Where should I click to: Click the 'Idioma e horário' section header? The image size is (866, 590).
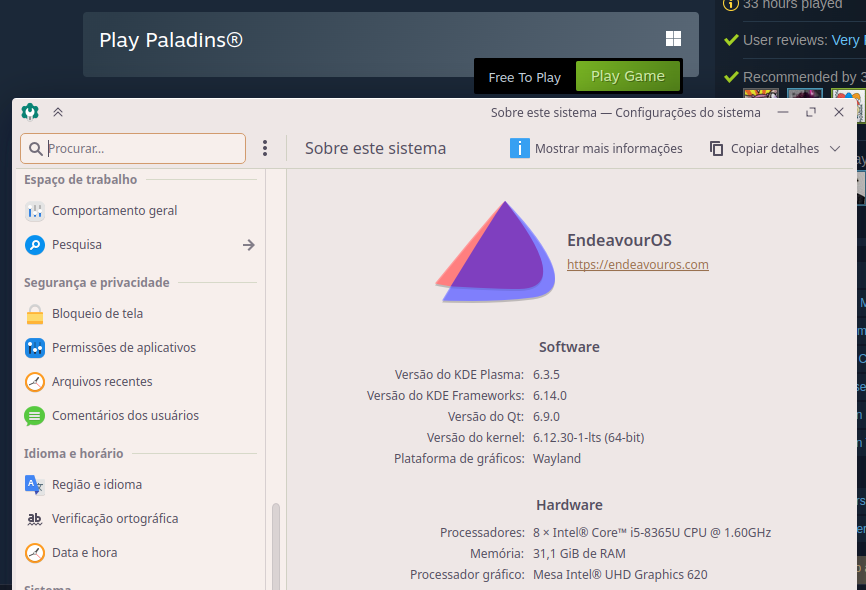pyautogui.click(x=73, y=454)
